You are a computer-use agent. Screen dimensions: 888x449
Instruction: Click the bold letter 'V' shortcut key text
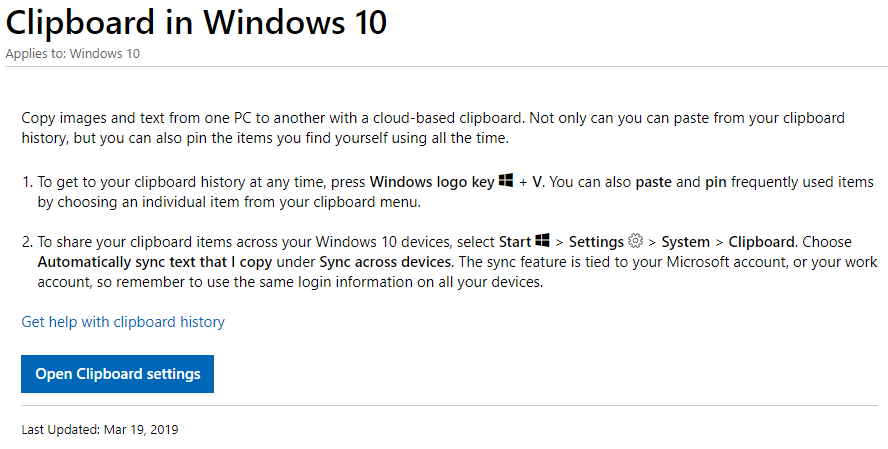(x=537, y=182)
